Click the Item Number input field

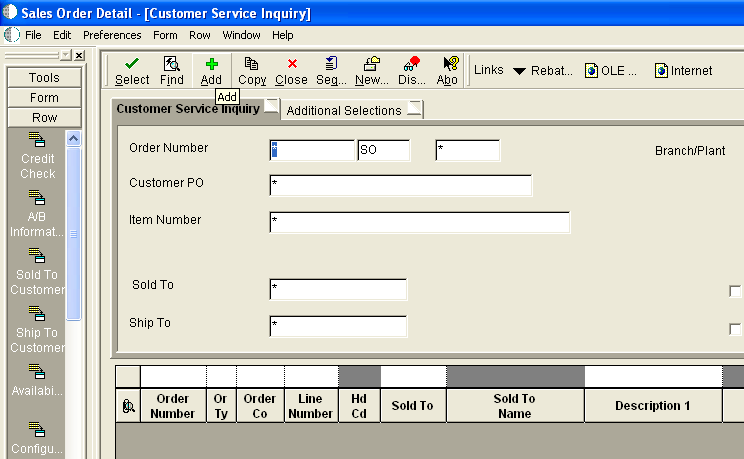click(419, 222)
